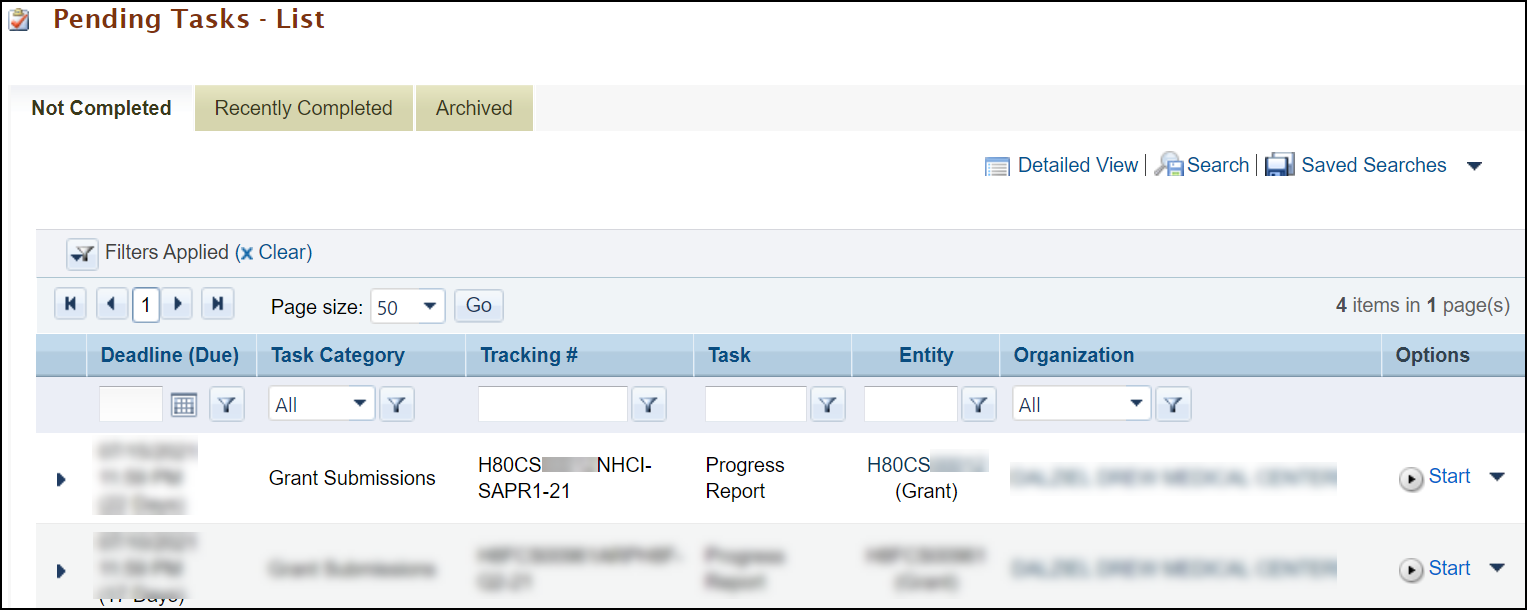Screen dimensions: 1527x610
Task: Open Task Category All dropdown
Action: [x=321, y=405]
